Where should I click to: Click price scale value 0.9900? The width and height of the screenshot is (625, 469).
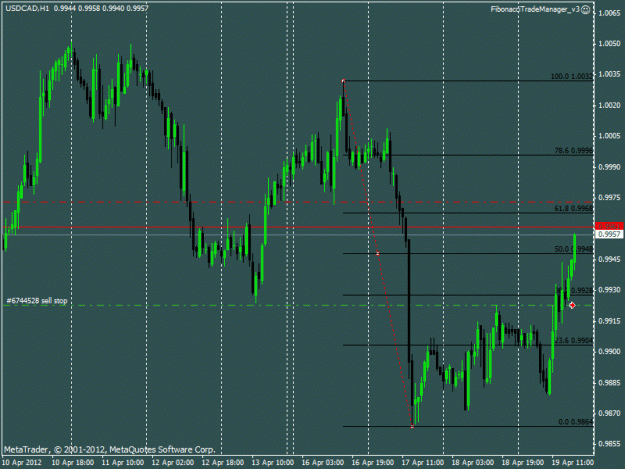point(609,352)
